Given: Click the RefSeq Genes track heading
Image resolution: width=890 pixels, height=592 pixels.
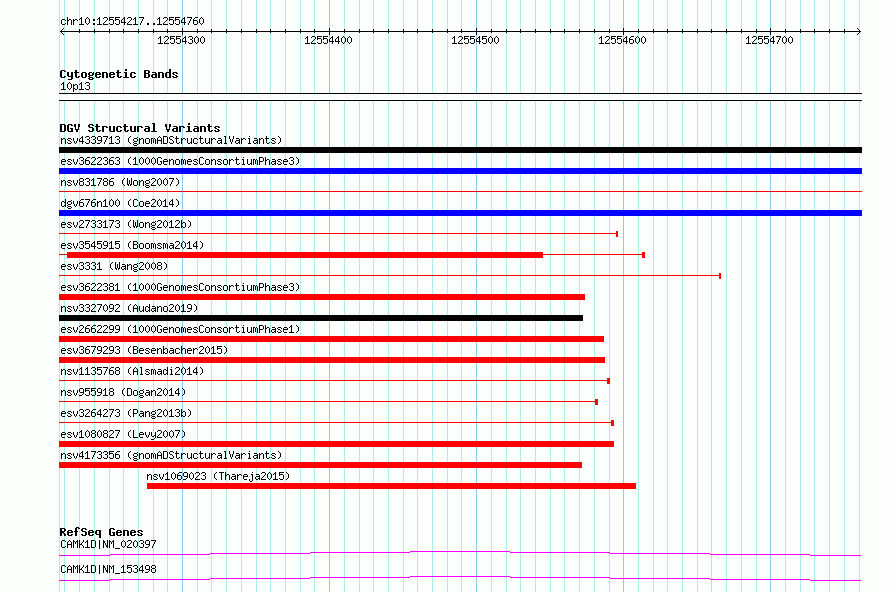Looking at the screenshot, I should click(101, 532).
